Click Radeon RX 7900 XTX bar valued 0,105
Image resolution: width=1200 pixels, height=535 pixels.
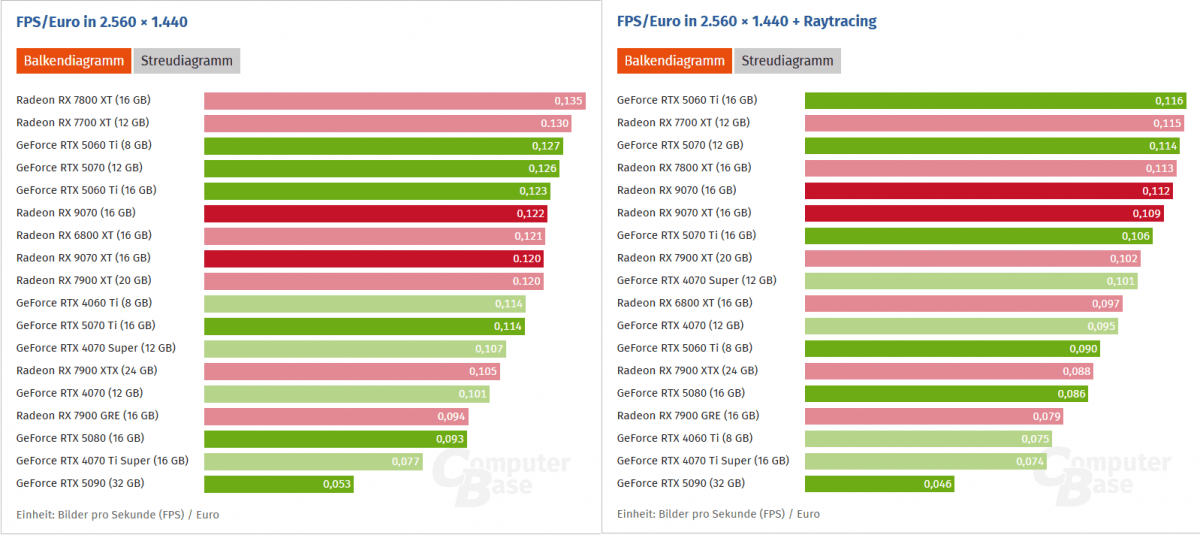point(352,371)
